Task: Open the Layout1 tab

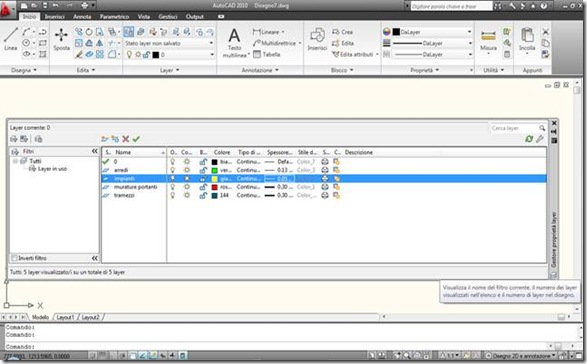Action: (x=65, y=317)
